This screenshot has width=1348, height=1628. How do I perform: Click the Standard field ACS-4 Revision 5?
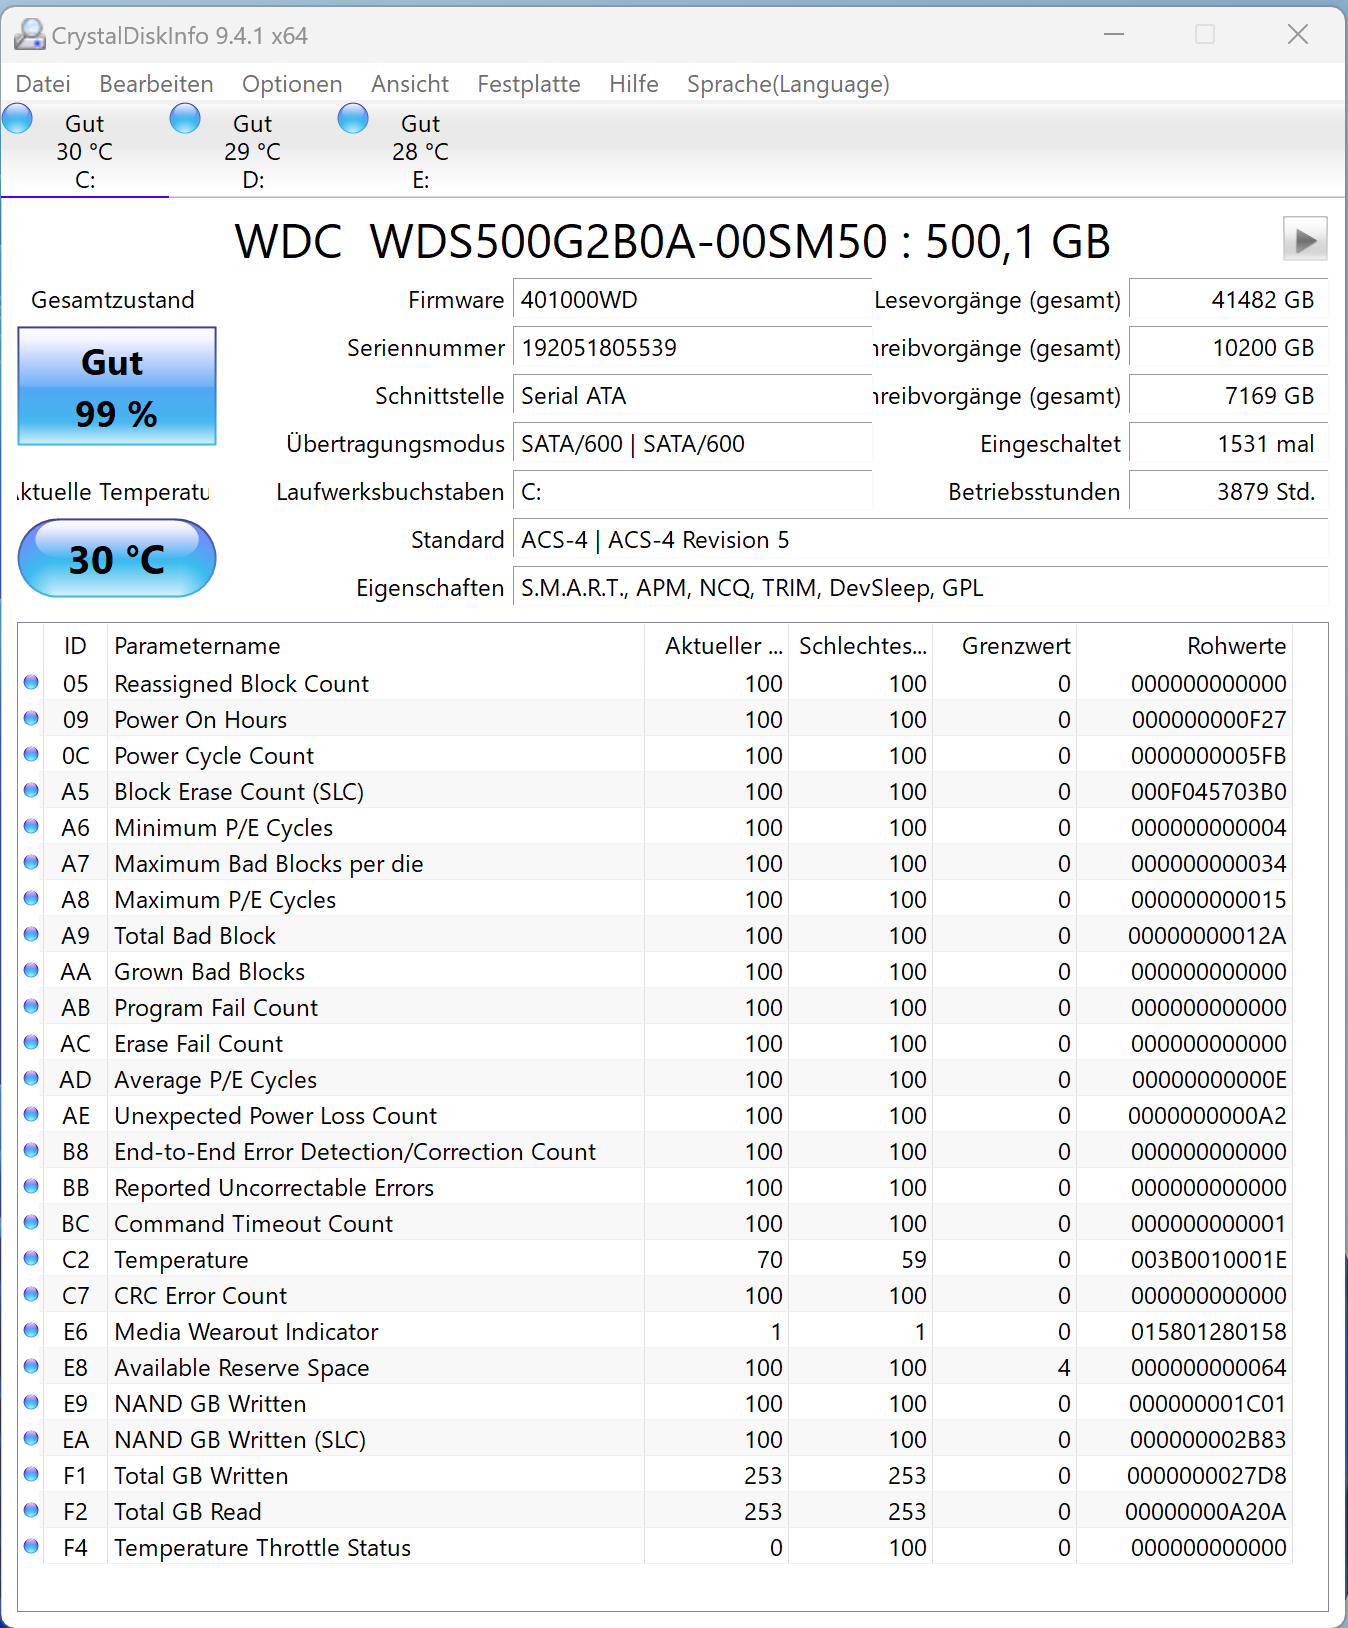tap(920, 540)
